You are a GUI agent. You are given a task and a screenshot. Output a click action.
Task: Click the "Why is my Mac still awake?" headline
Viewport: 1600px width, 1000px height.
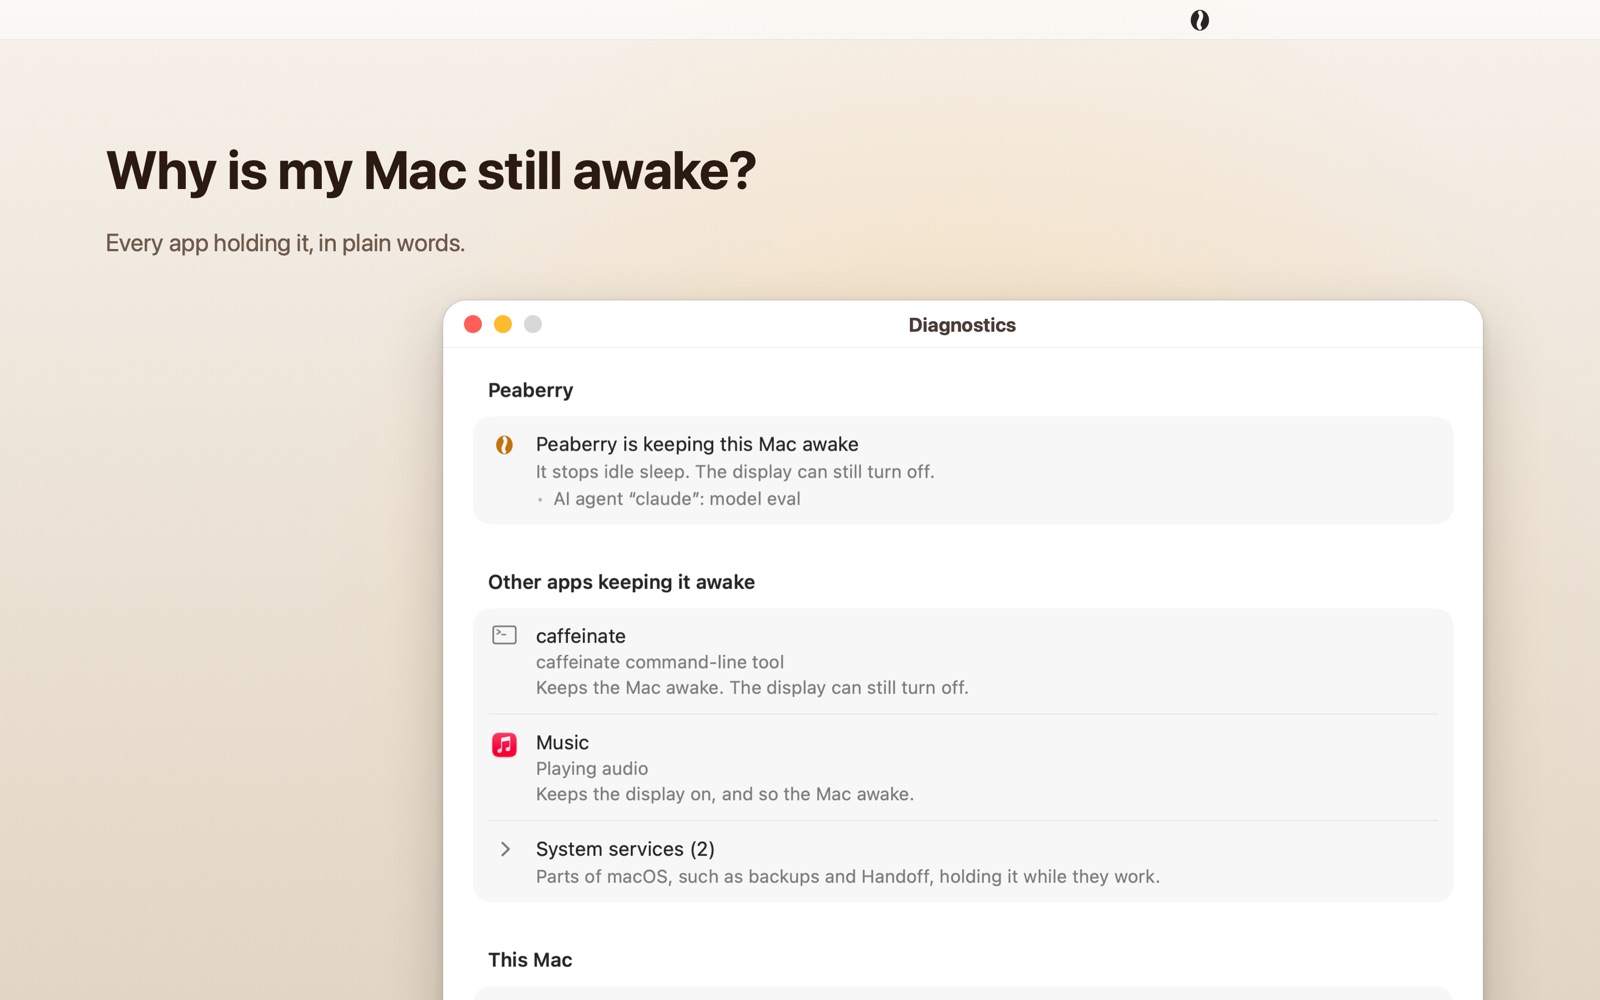[x=431, y=171]
